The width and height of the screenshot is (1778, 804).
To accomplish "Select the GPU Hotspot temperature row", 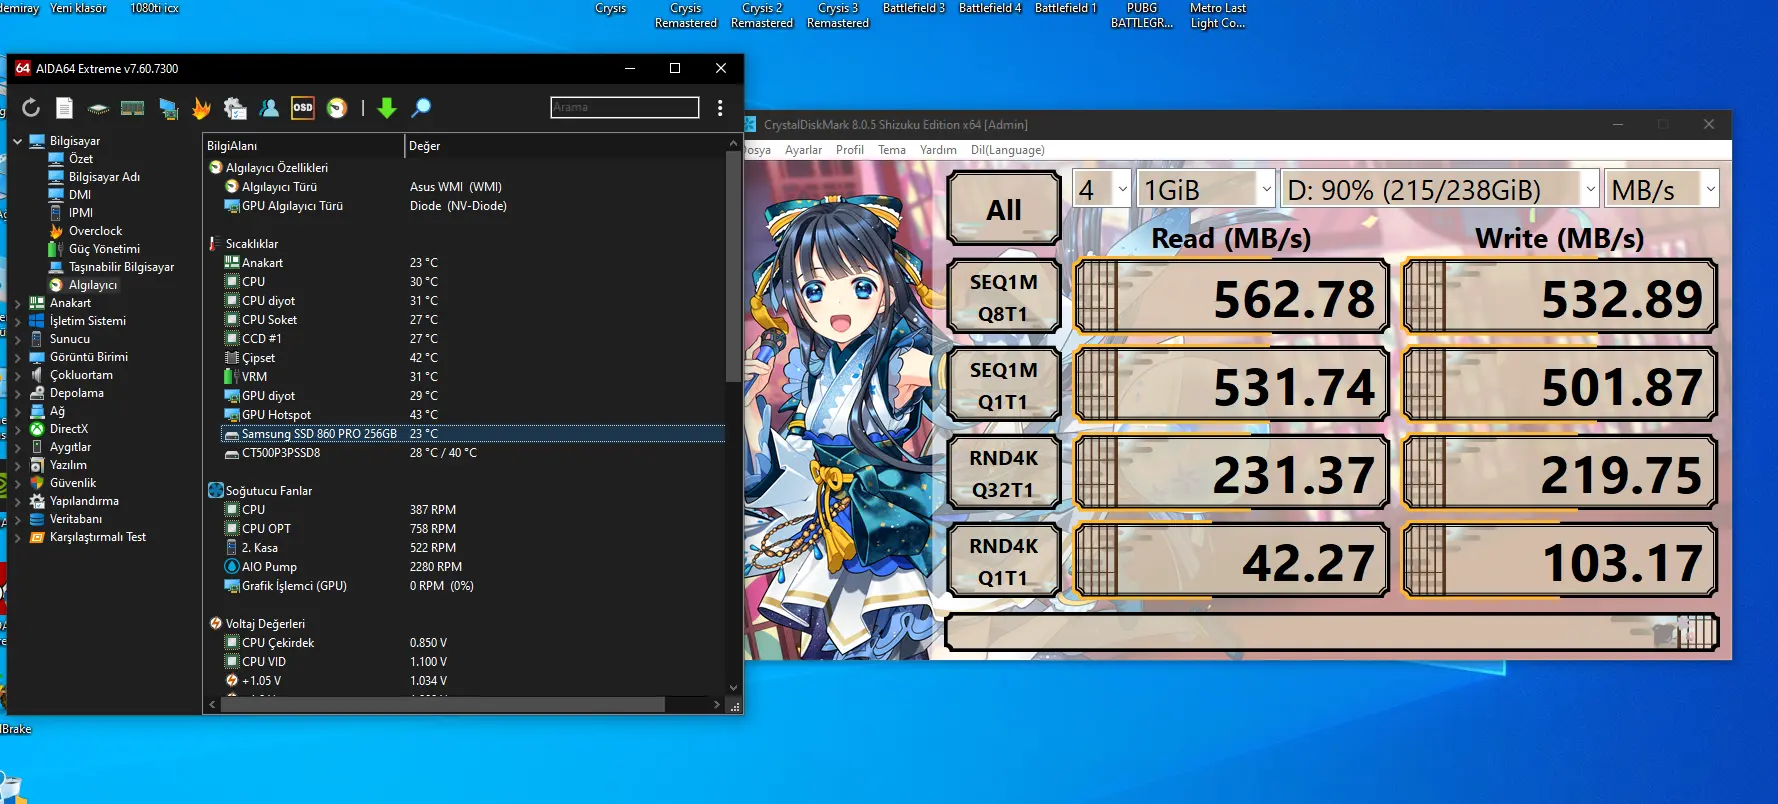I will 472,415.
